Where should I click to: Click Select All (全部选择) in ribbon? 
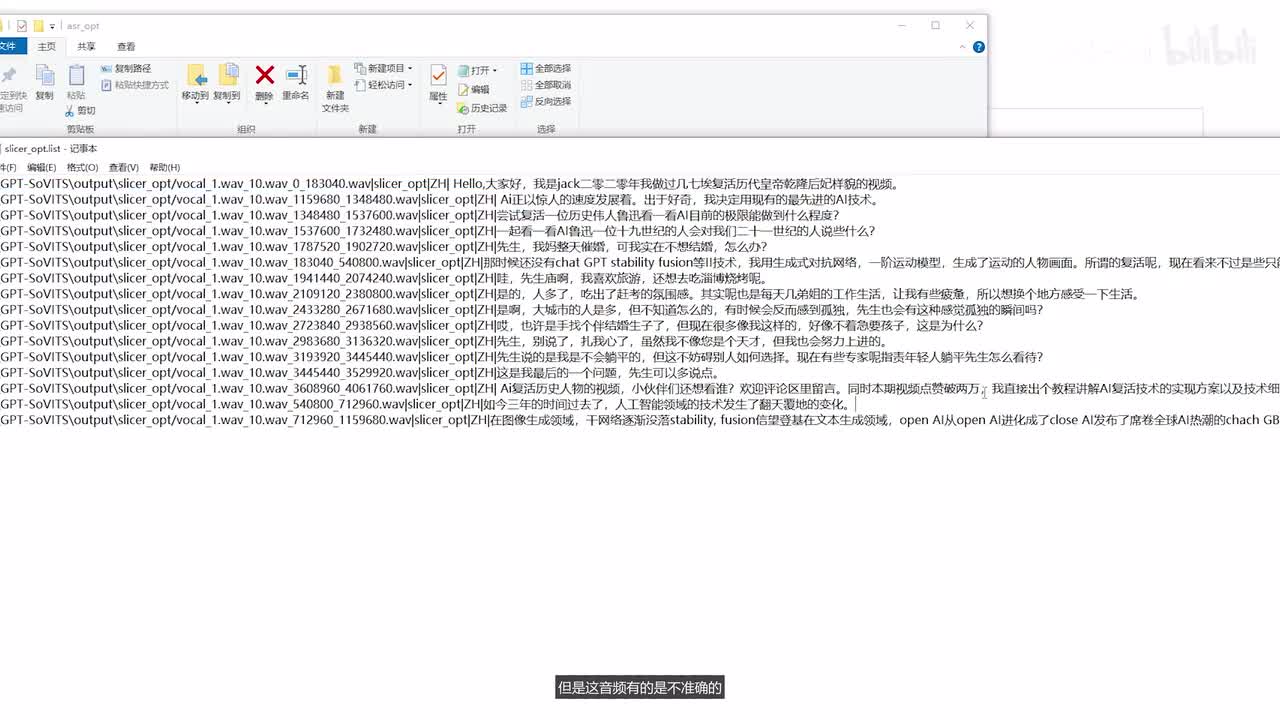[x=545, y=69]
